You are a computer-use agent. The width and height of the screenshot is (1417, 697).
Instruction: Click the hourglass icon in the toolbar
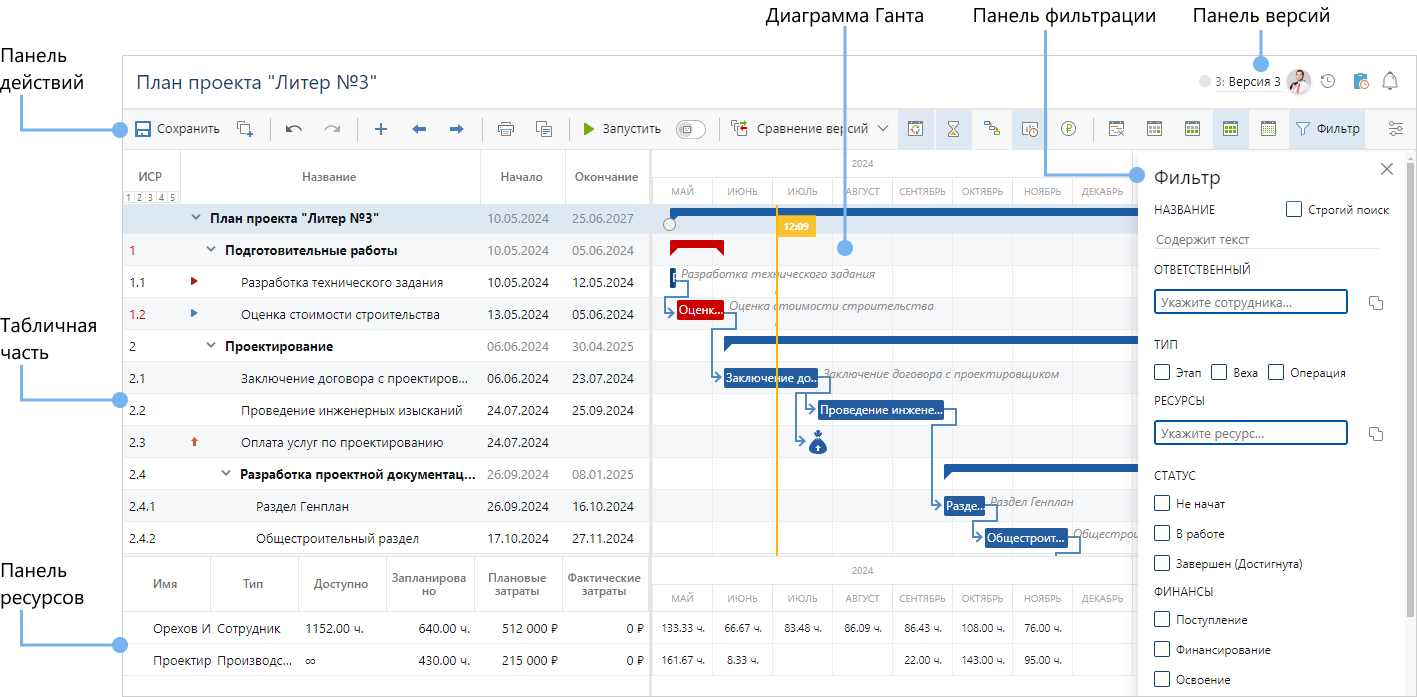[x=954, y=129]
